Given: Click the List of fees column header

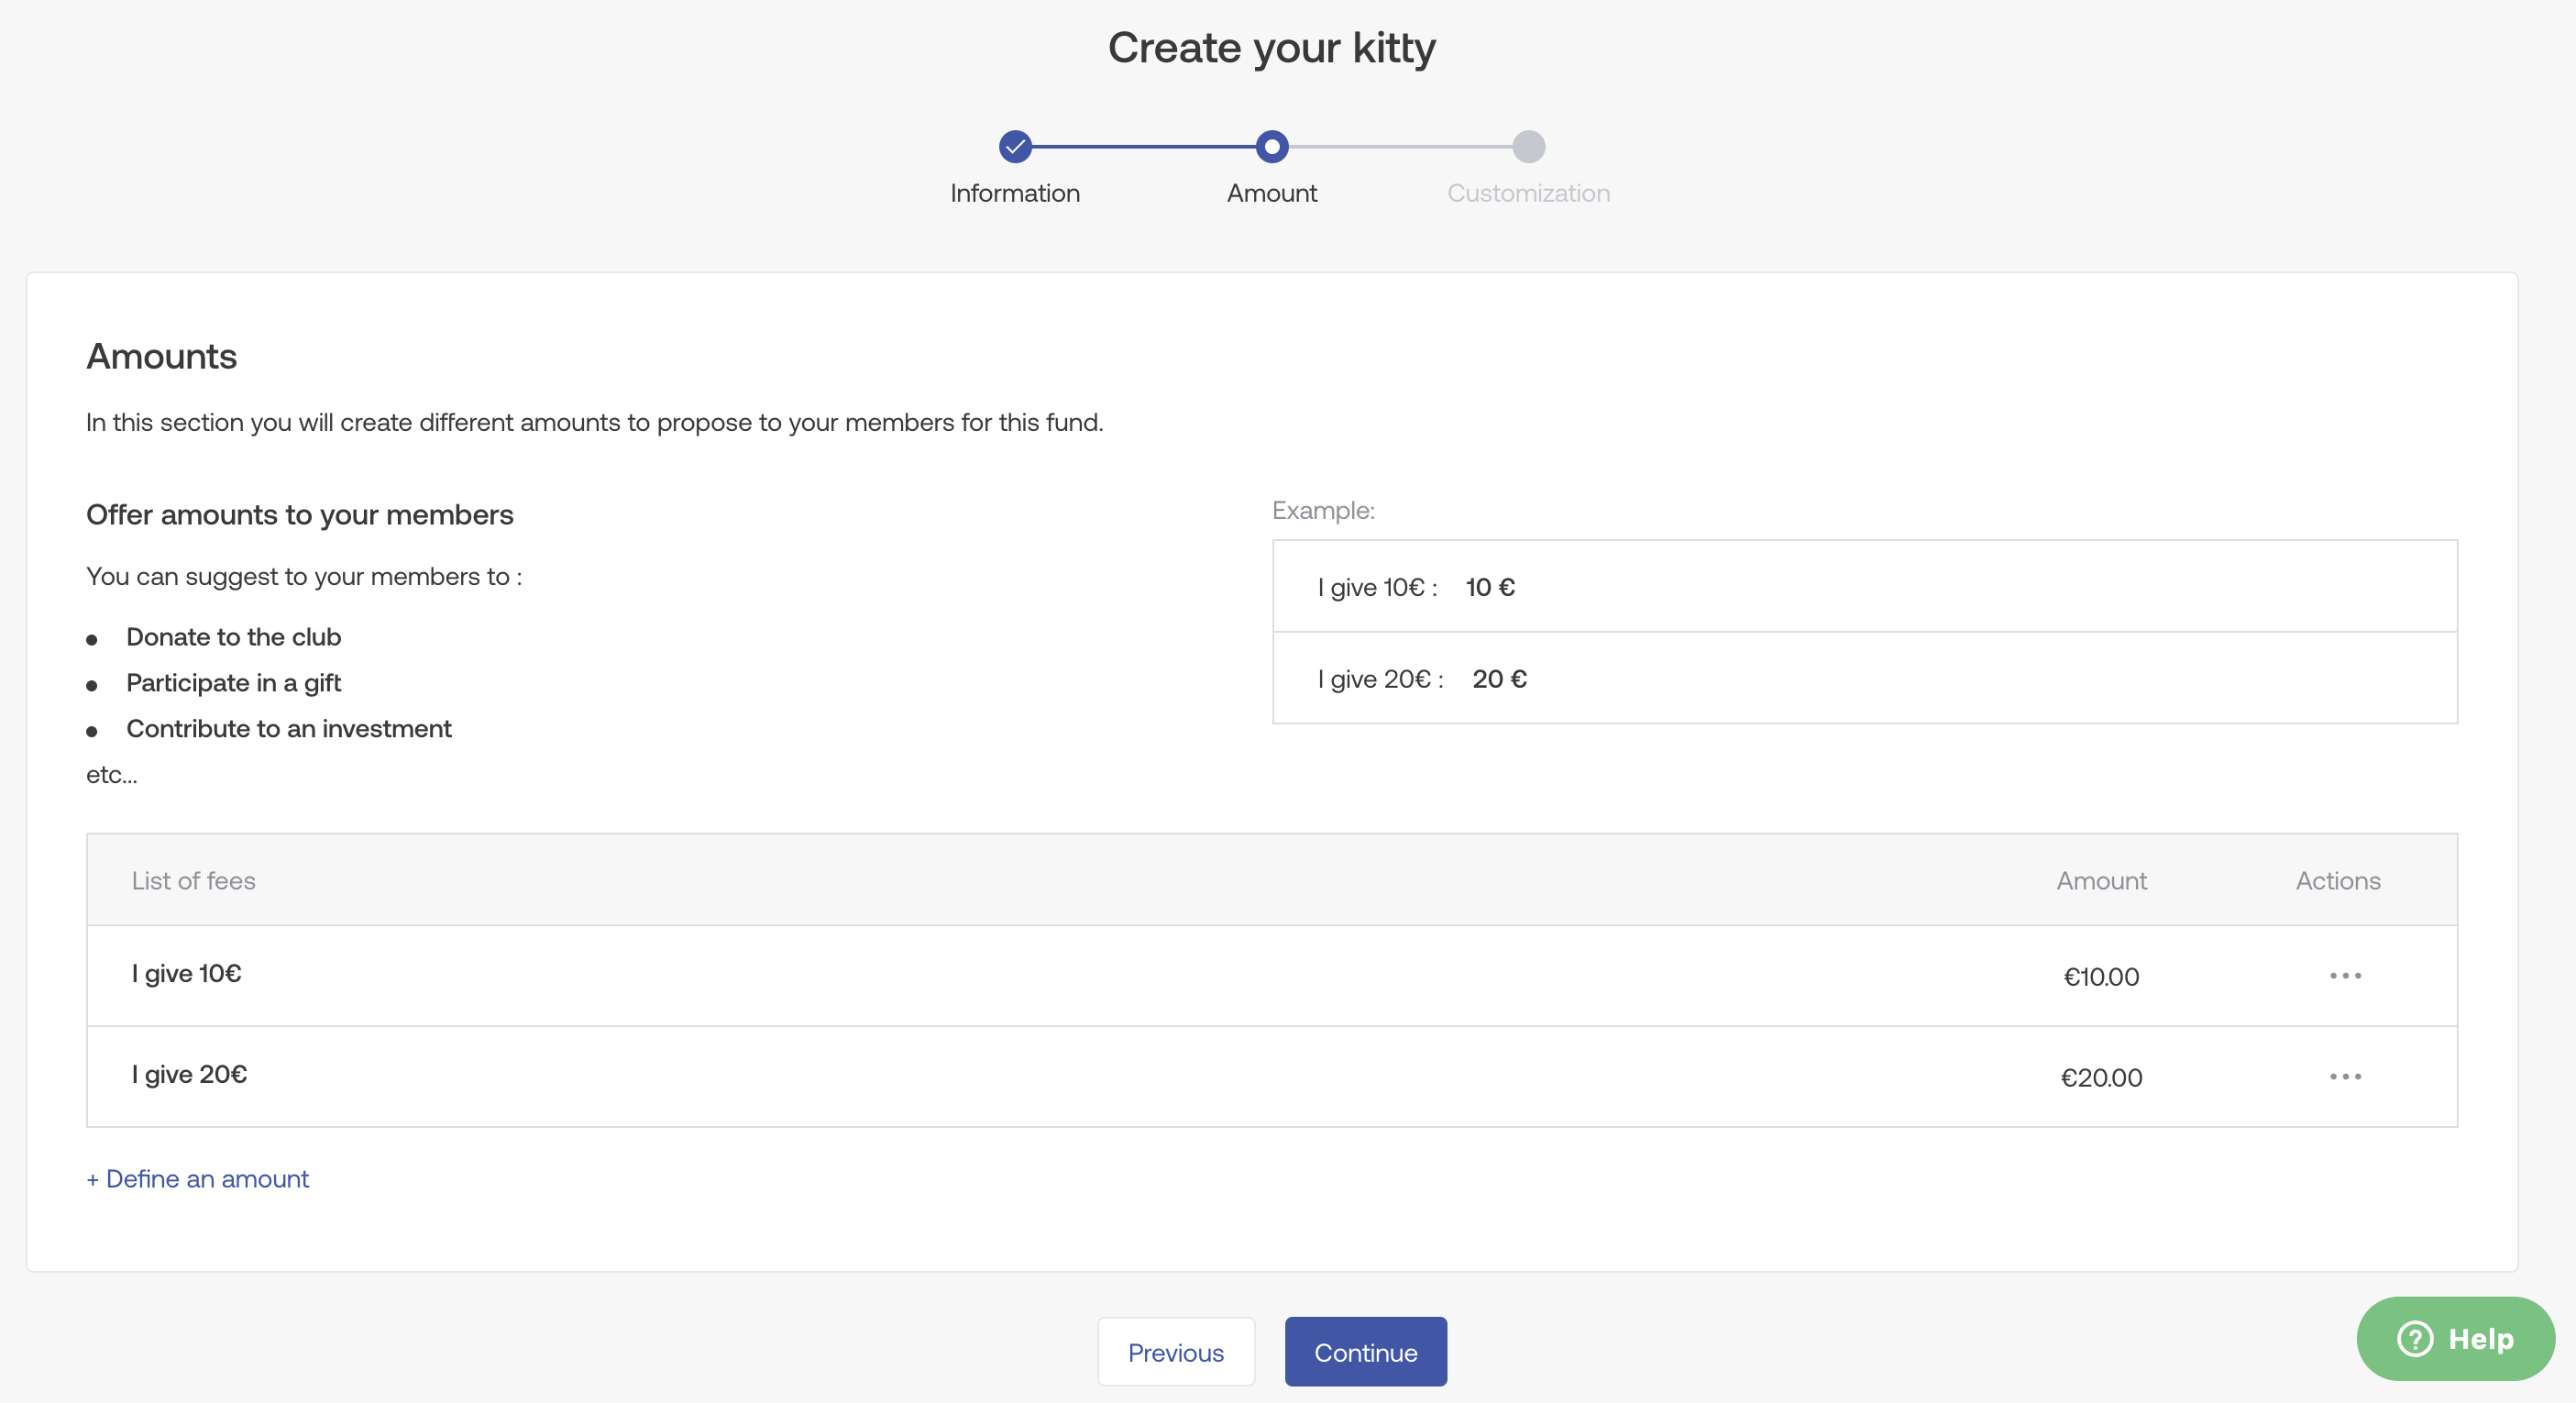Looking at the screenshot, I should pyautogui.click(x=194, y=881).
